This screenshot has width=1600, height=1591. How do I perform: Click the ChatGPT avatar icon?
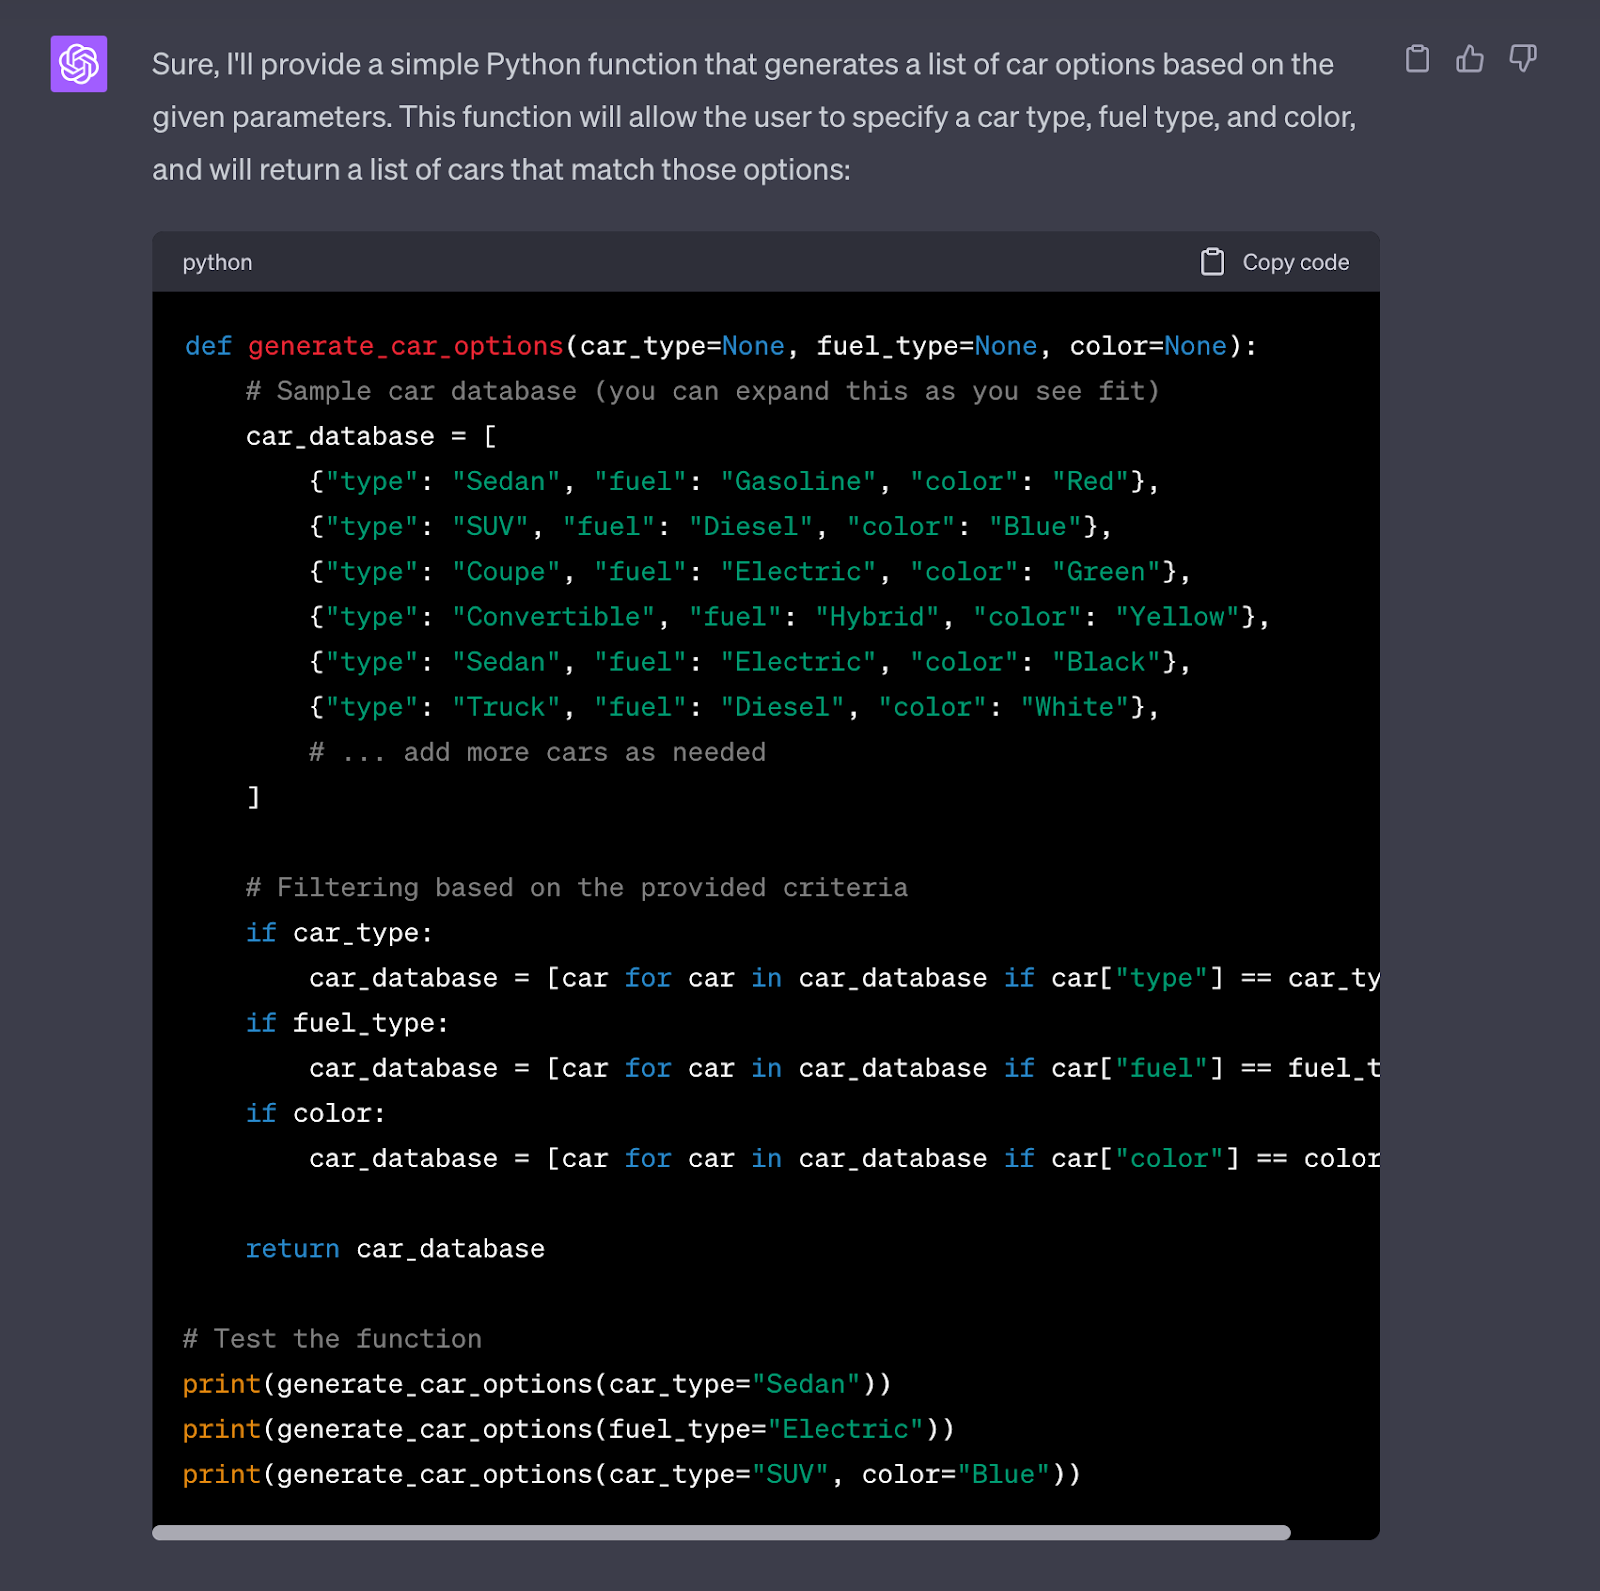(79, 64)
